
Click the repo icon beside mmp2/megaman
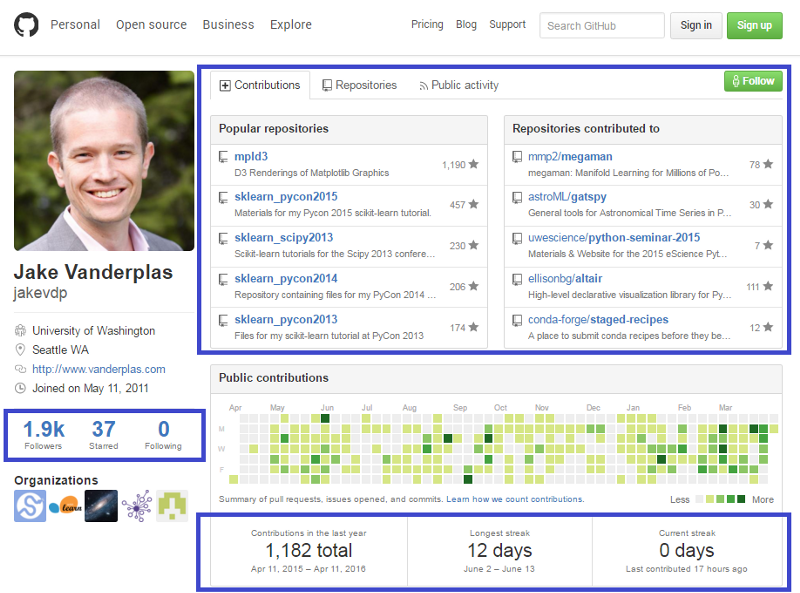(x=517, y=157)
